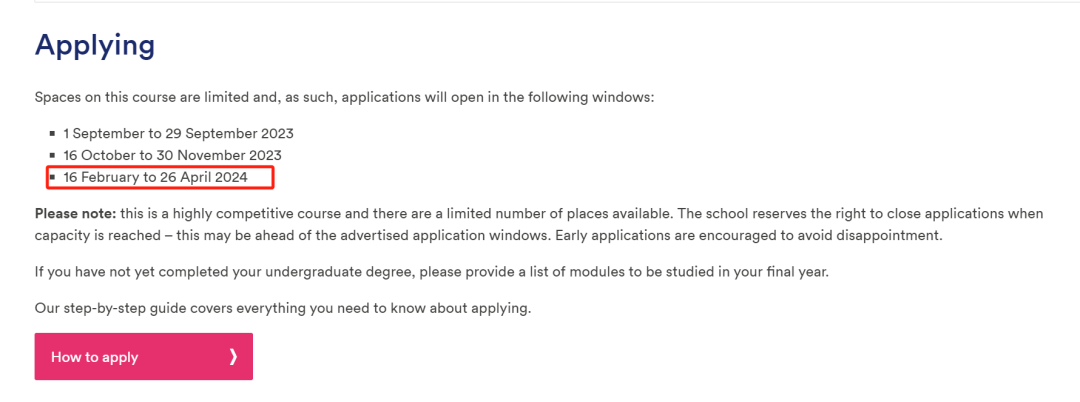The height and width of the screenshot is (402, 1080).
Task: Click the Applying heading
Action: coord(94,45)
